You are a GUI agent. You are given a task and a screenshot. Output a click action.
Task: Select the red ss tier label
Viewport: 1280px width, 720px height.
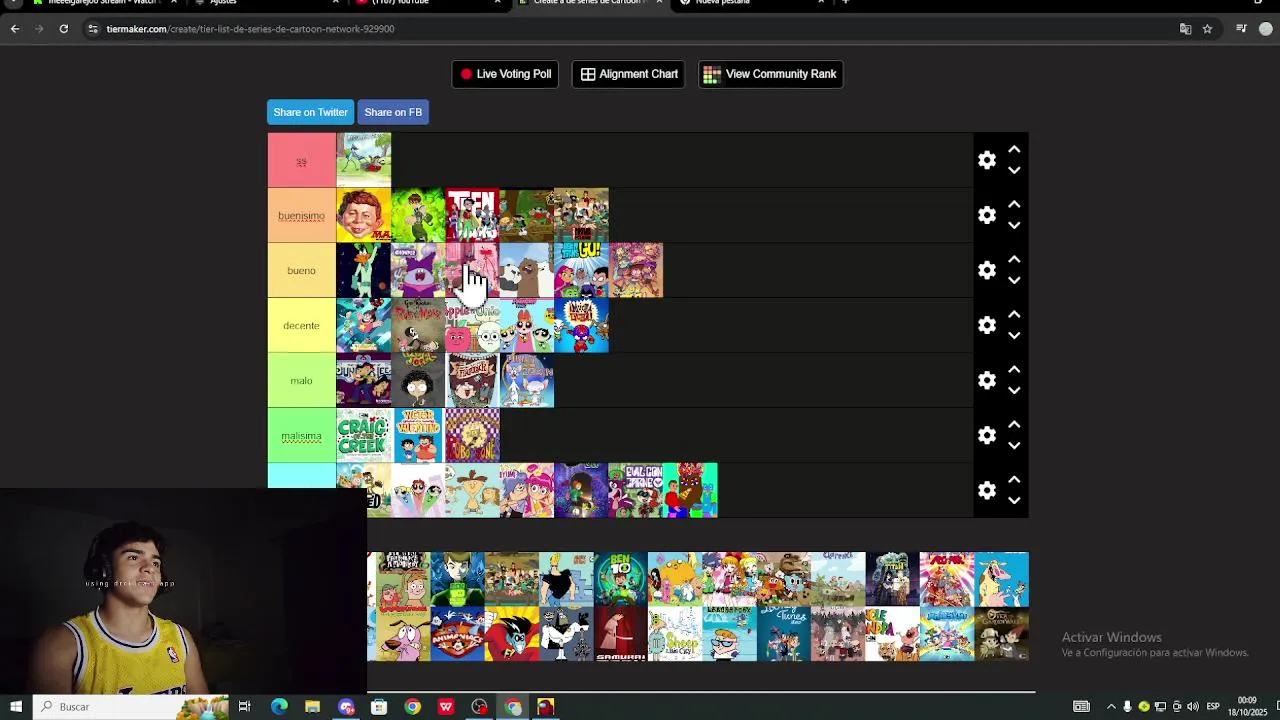pos(301,160)
